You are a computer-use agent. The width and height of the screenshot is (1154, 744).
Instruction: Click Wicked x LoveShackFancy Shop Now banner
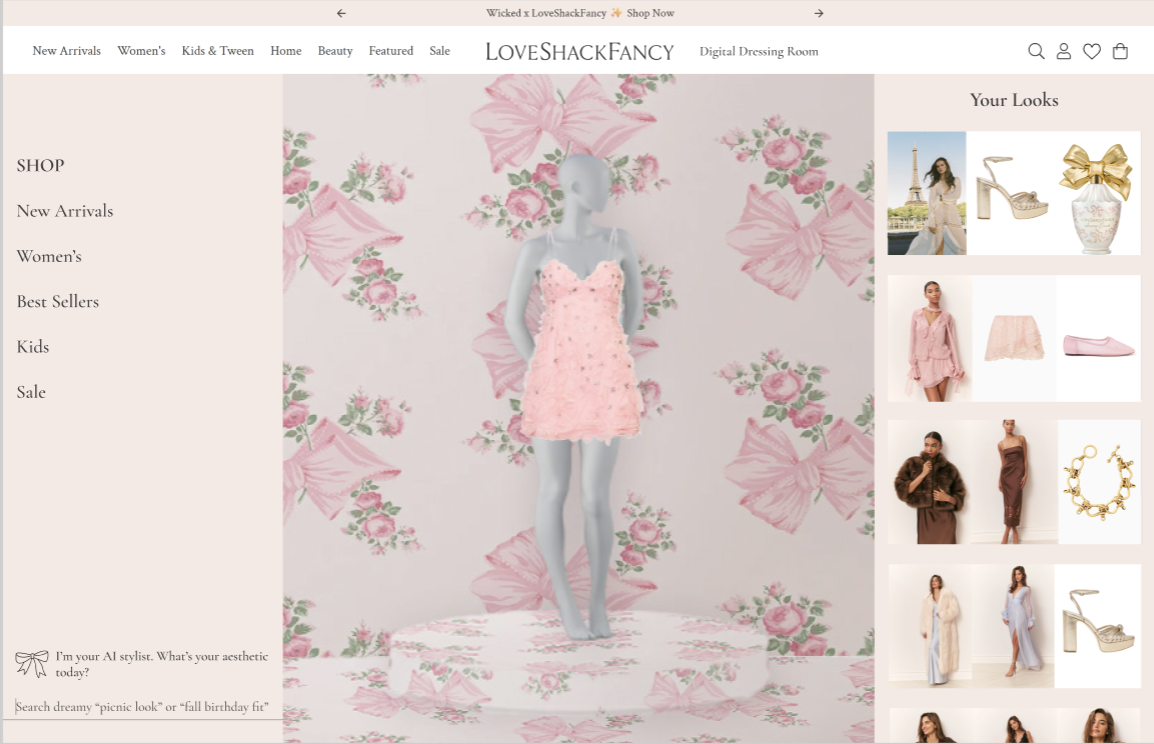580,13
